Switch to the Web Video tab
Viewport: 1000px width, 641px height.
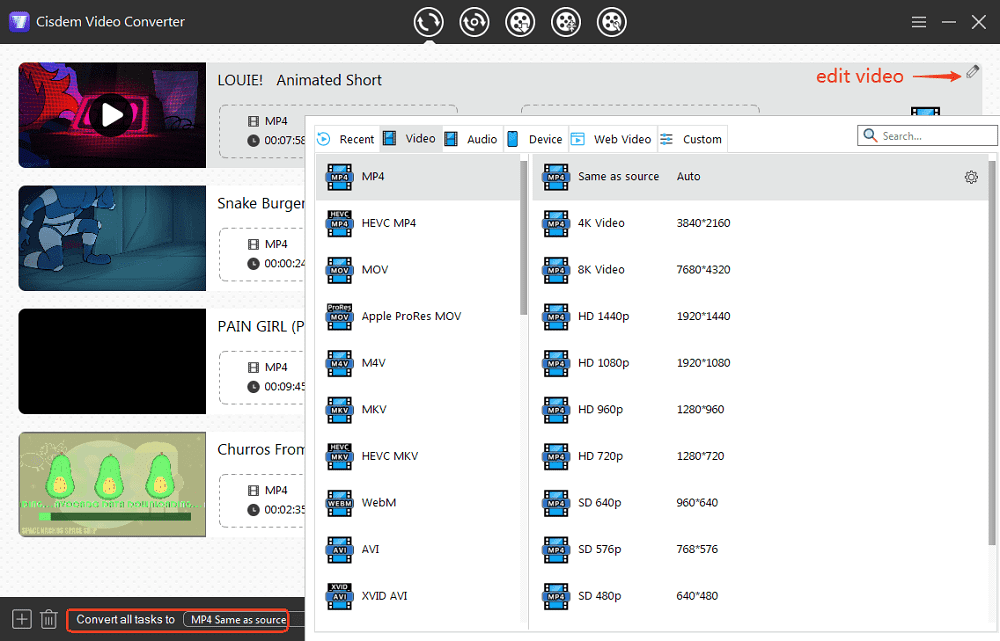612,139
